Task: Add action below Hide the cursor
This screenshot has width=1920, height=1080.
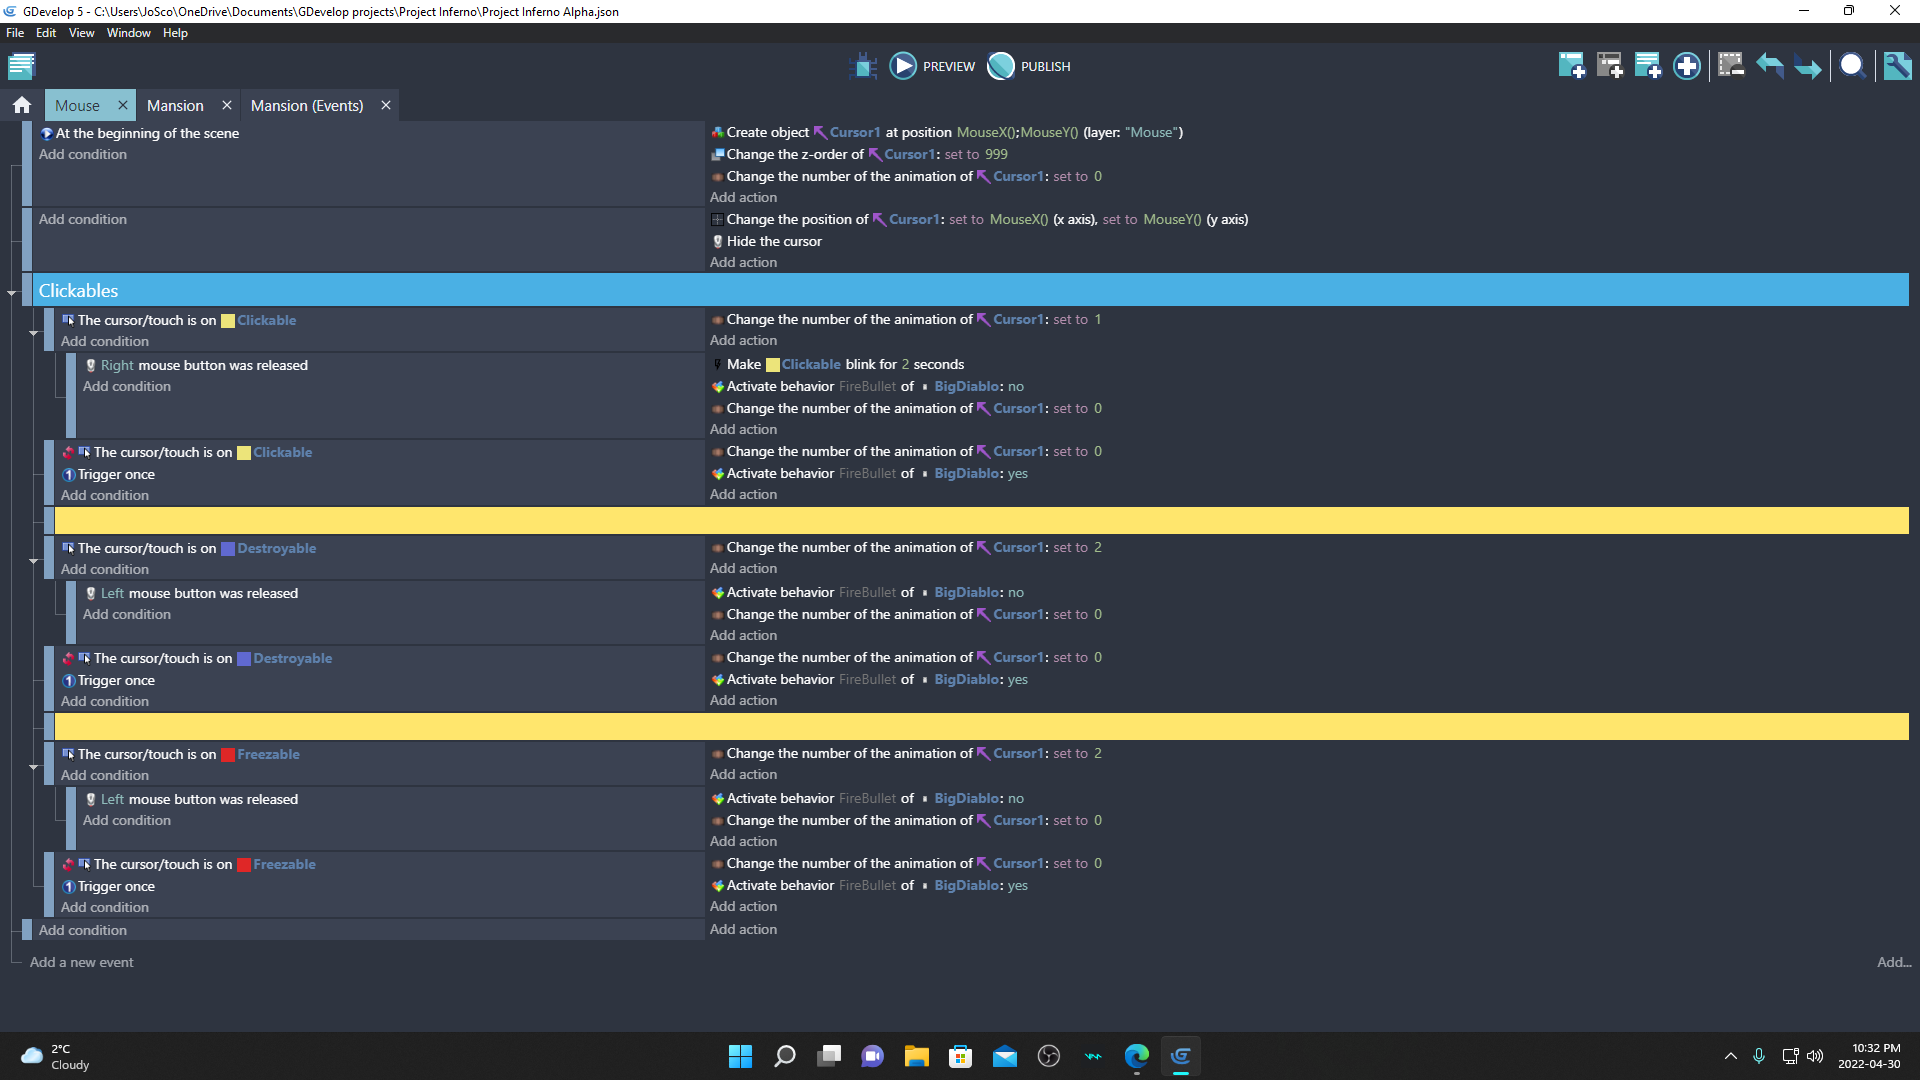Action: 743,262
